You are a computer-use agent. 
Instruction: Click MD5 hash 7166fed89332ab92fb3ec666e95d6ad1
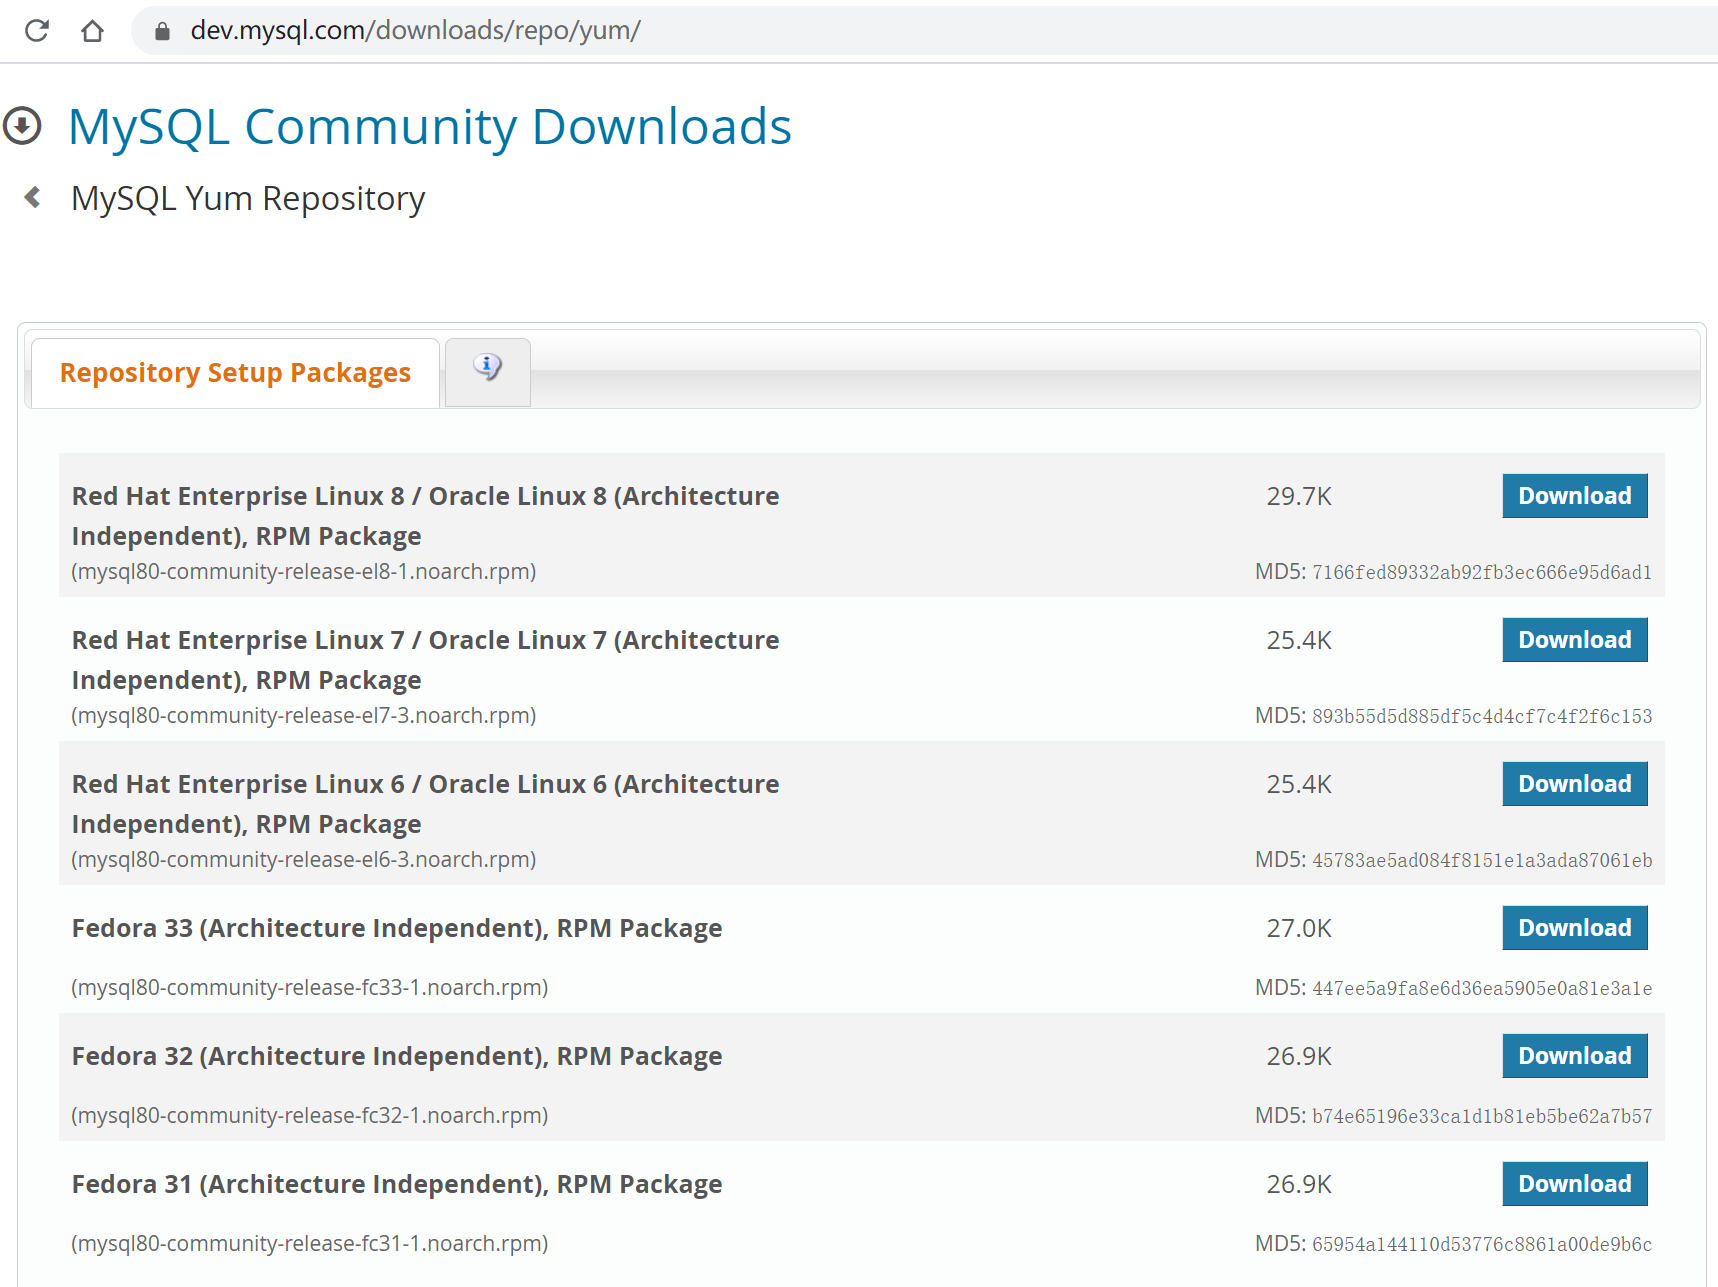1482,572
